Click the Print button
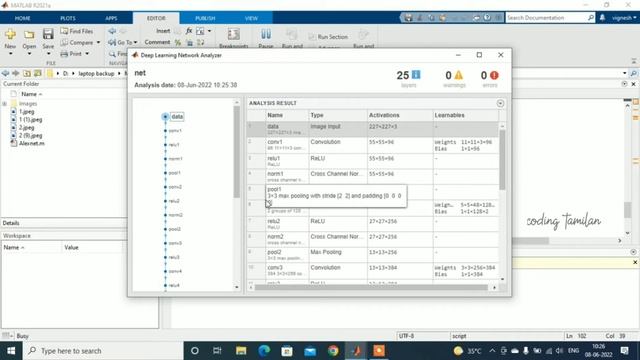 point(71,53)
